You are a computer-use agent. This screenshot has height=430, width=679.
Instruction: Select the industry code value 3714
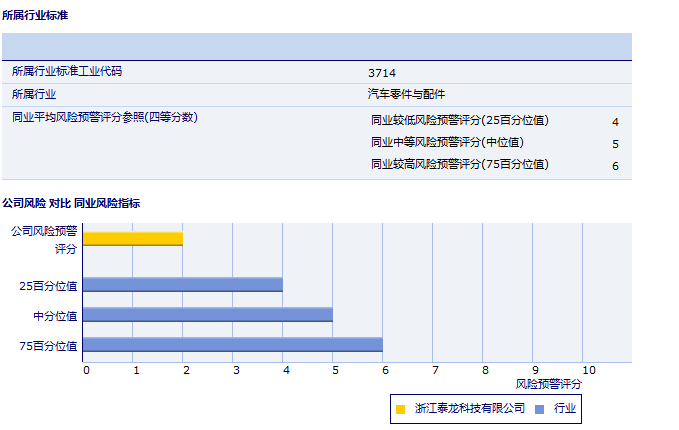point(381,73)
